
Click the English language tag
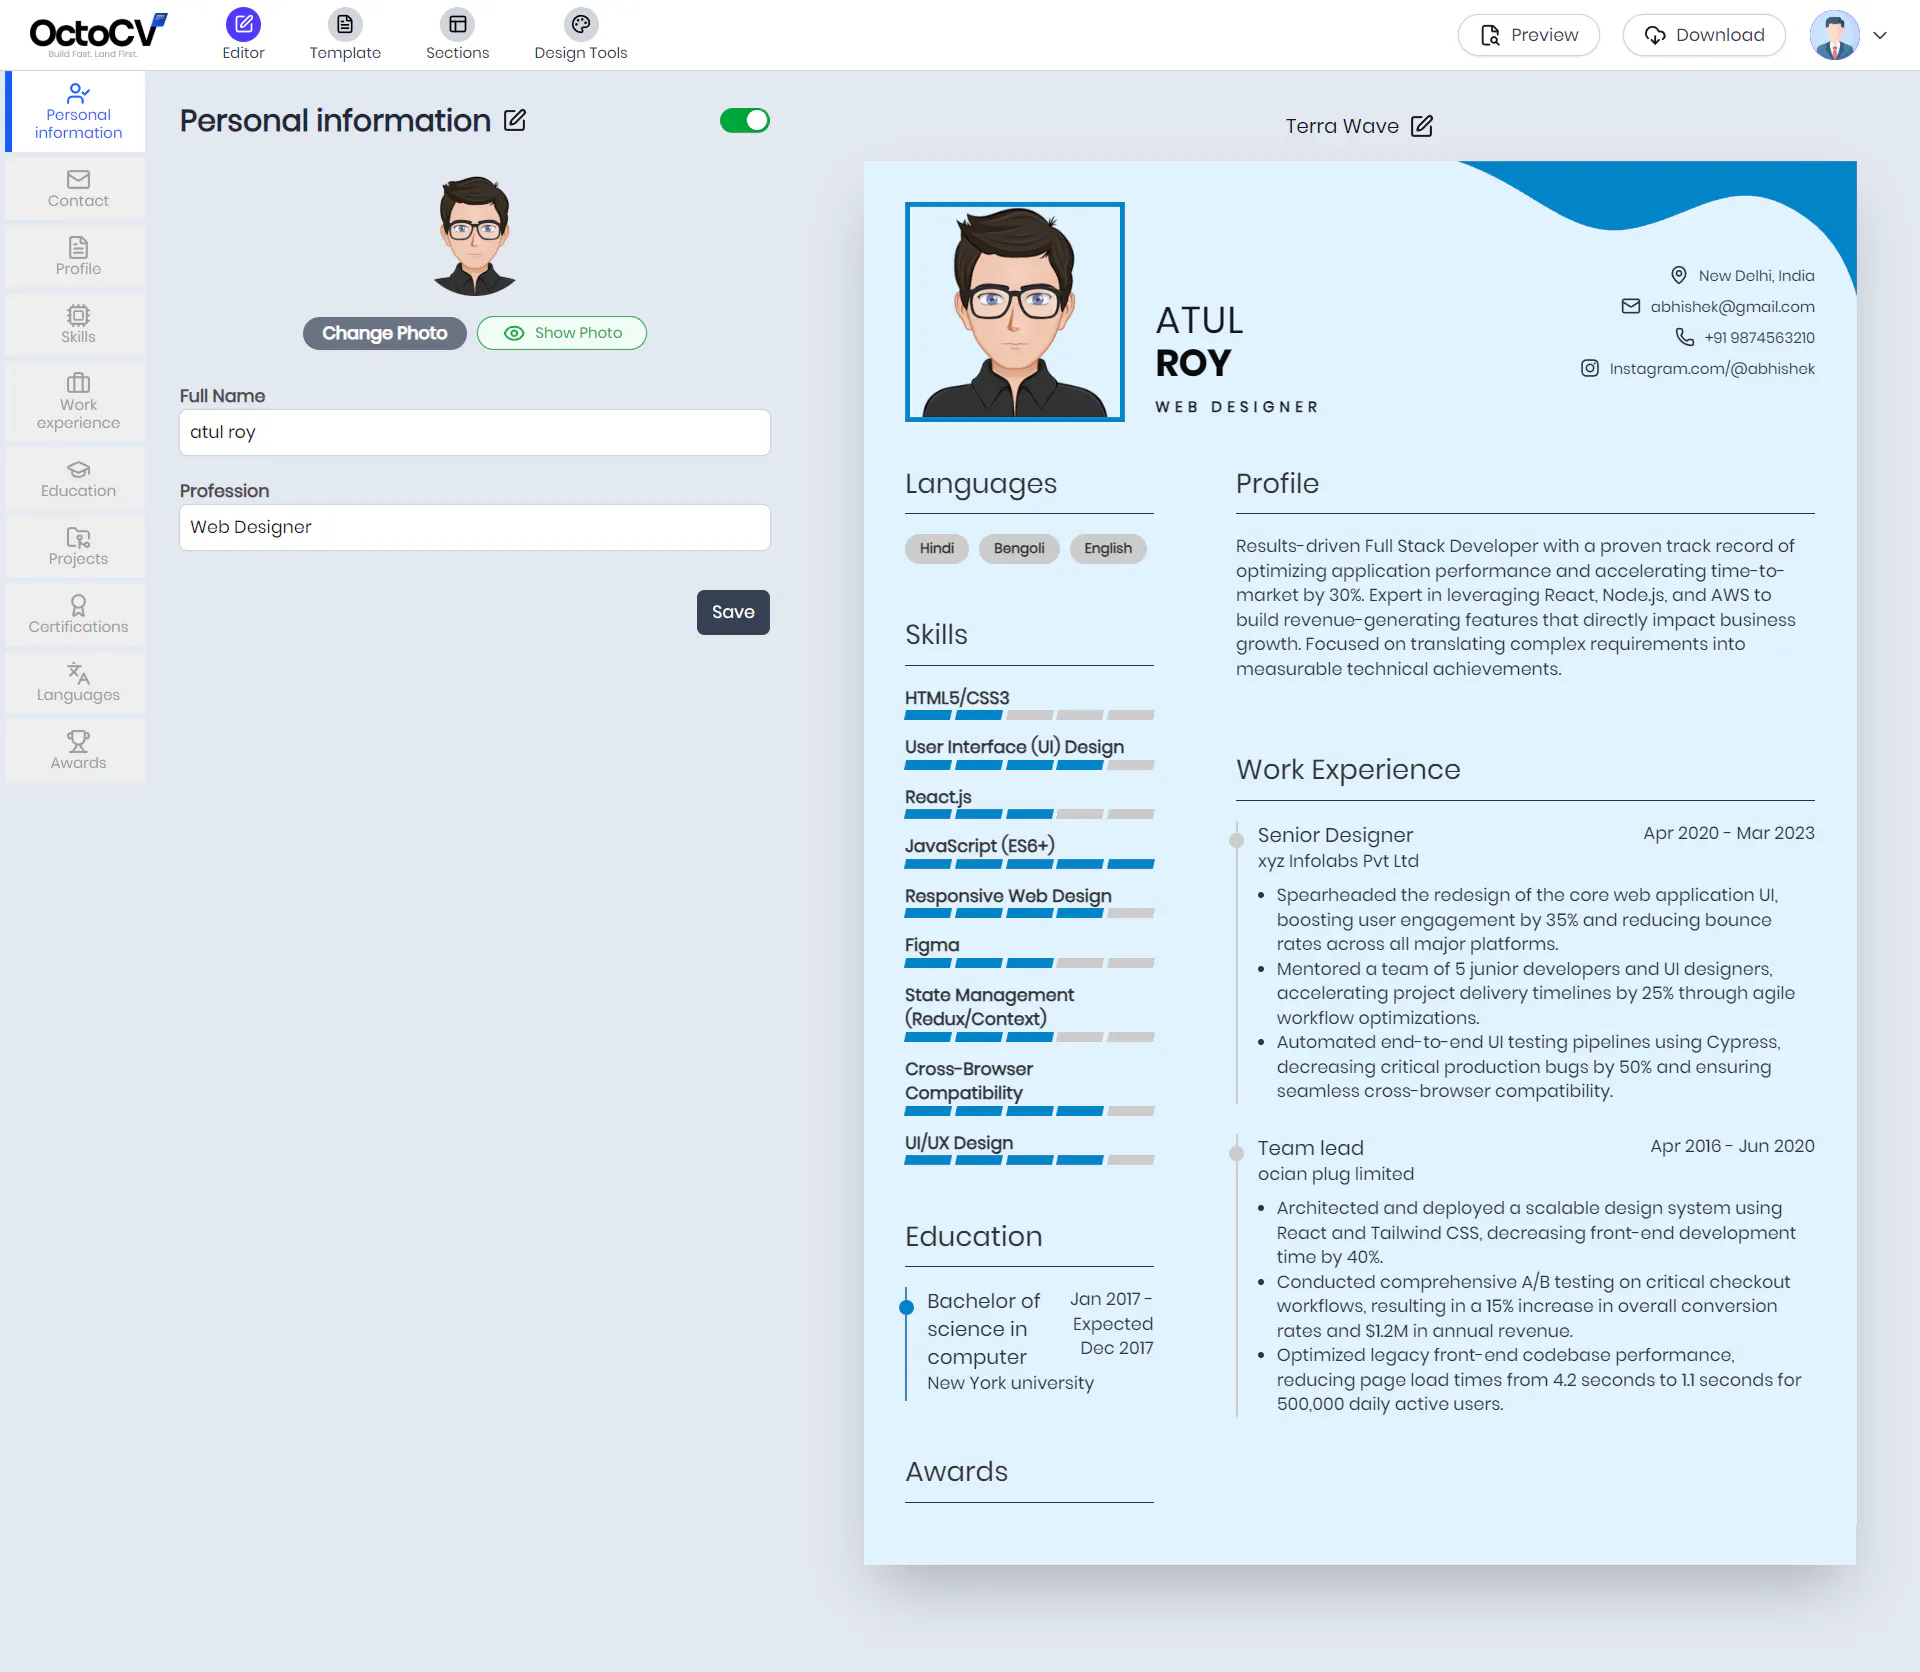pyautogui.click(x=1108, y=548)
